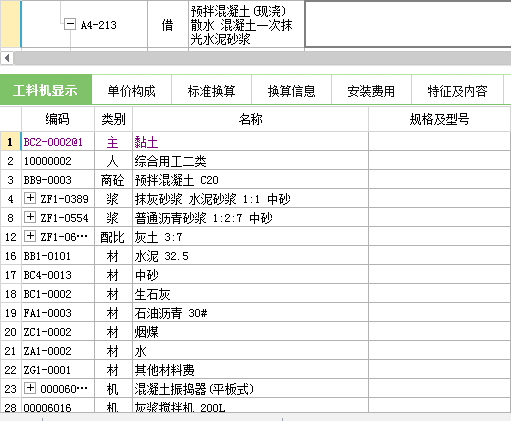Click the 编码 column header
The width and height of the screenshot is (511, 421).
point(58,119)
